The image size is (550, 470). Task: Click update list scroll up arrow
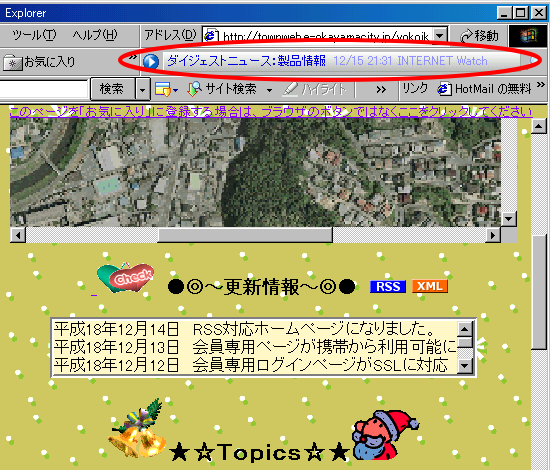pyautogui.click(x=465, y=329)
